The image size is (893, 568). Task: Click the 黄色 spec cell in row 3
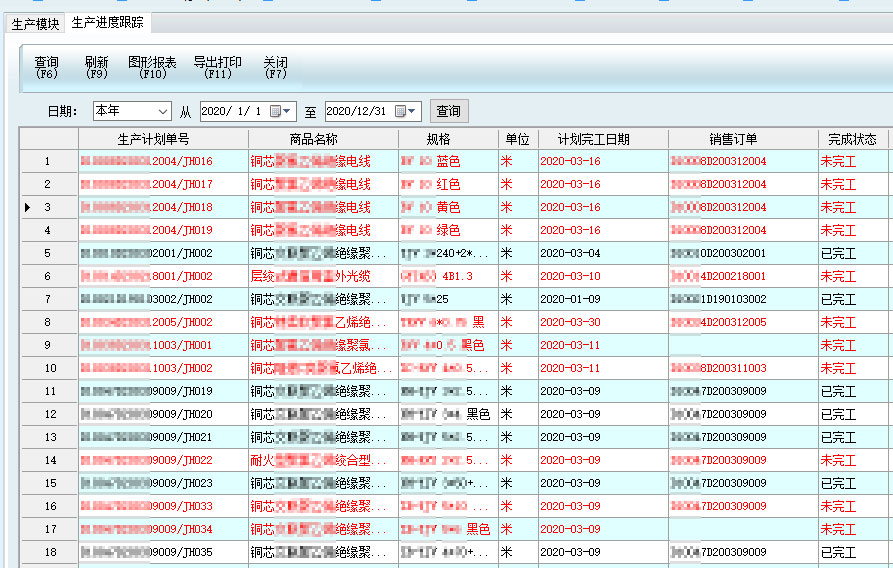click(448, 207)
